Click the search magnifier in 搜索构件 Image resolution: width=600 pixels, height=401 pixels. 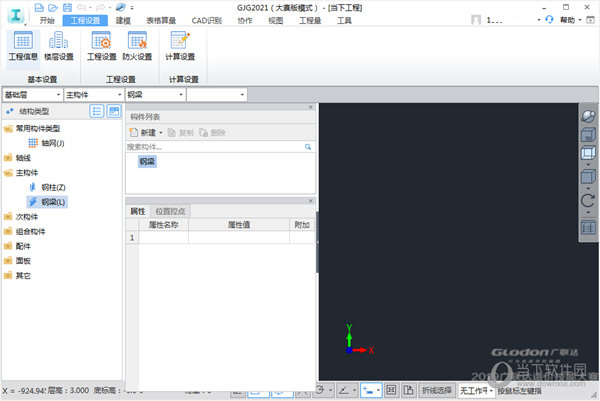click(308, 147)
